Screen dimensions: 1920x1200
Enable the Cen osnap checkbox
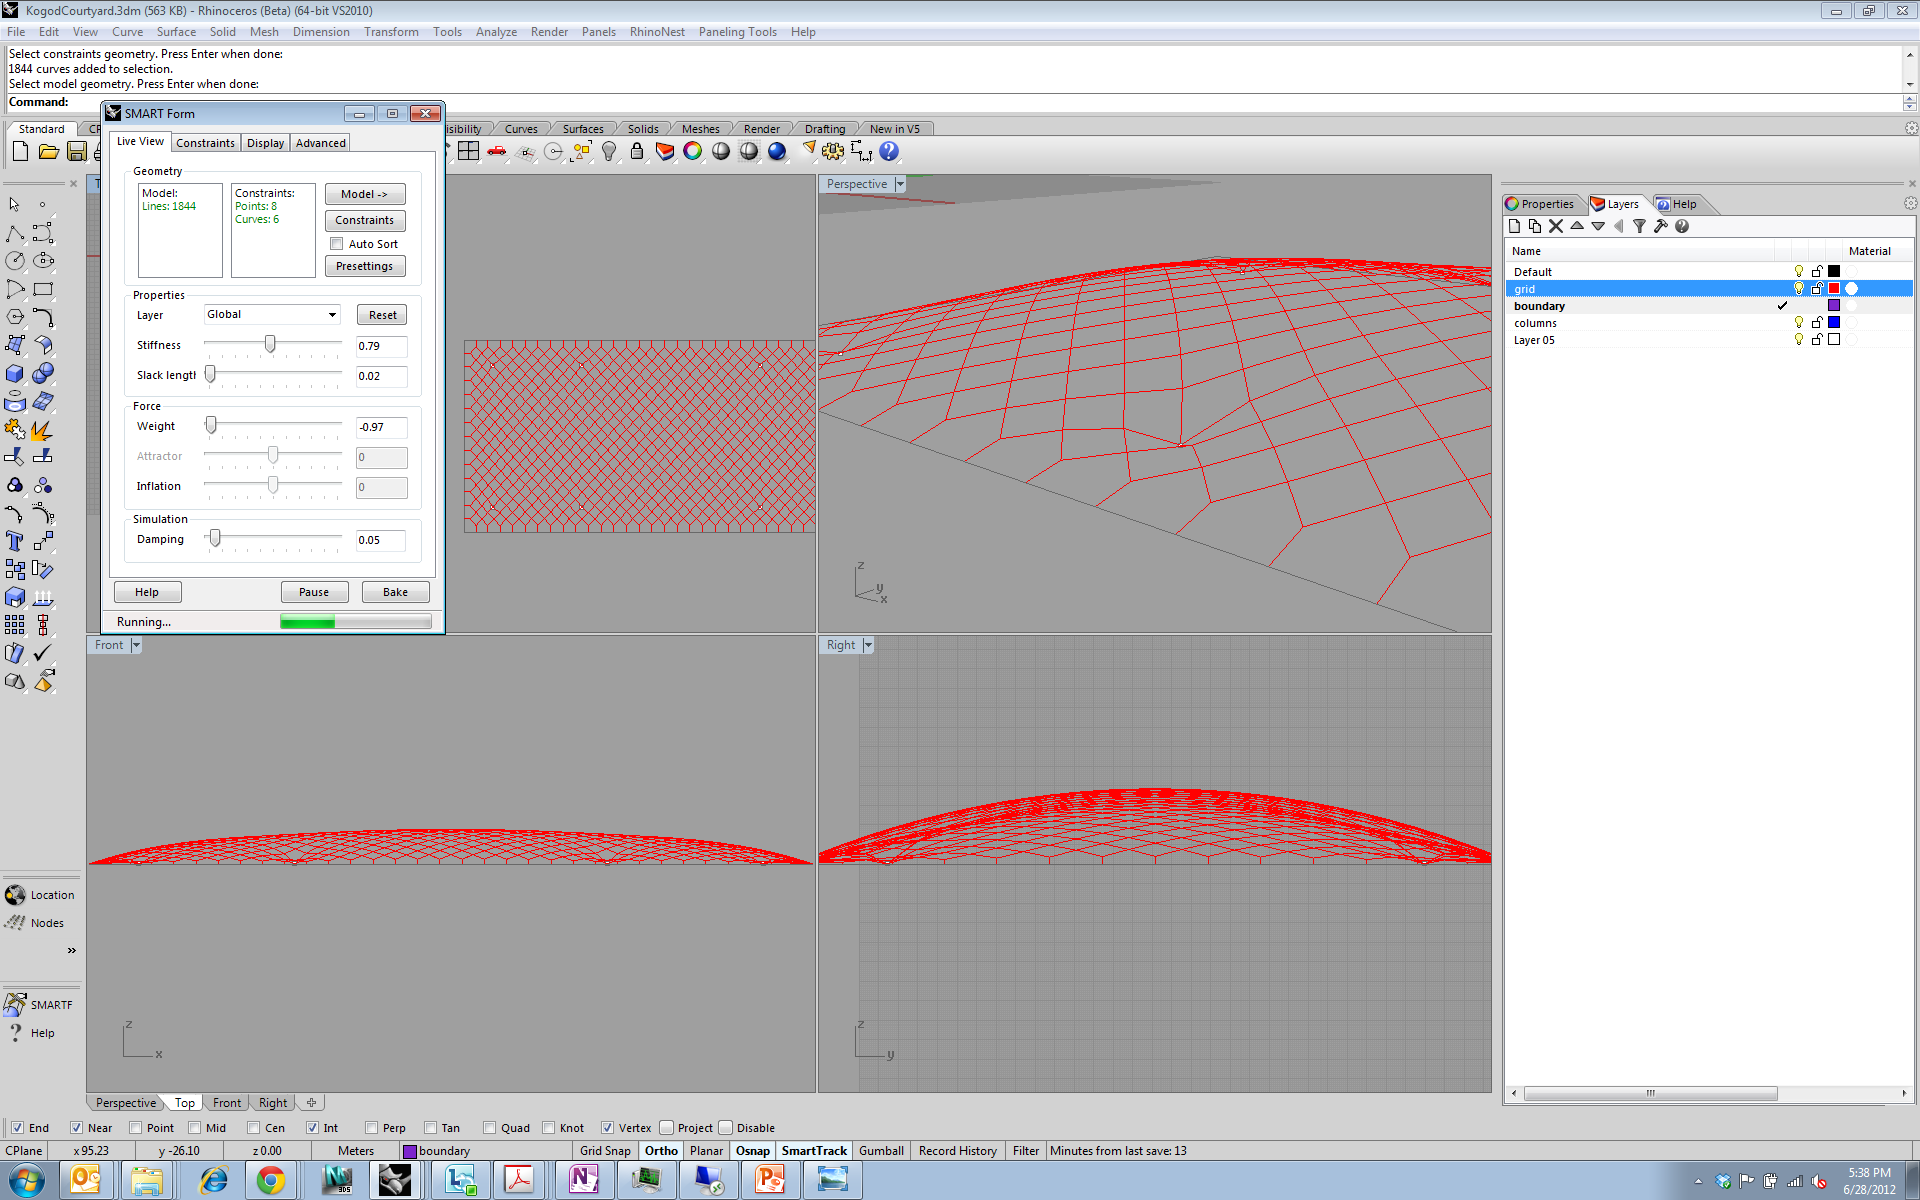coord(254,1128)
